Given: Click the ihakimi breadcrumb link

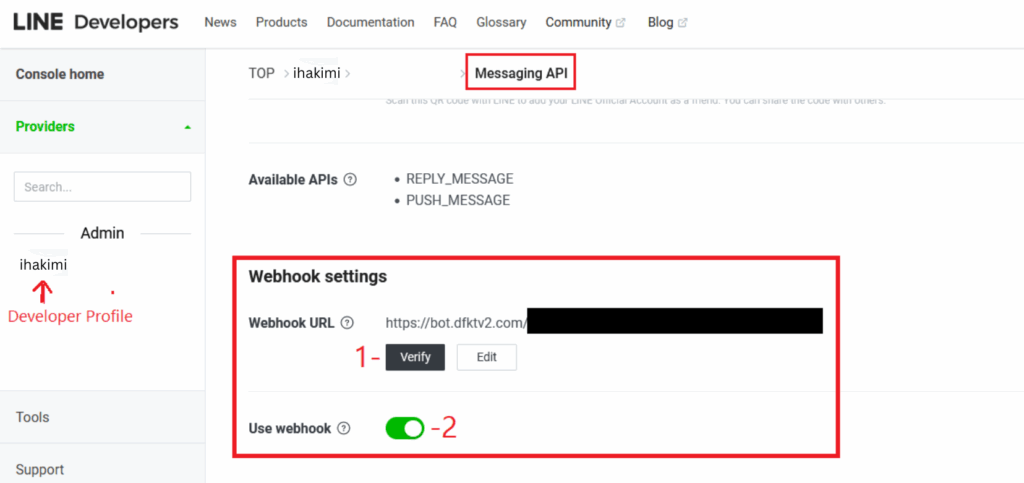Looking at the screenshot, I should click(x=317, y=73).
